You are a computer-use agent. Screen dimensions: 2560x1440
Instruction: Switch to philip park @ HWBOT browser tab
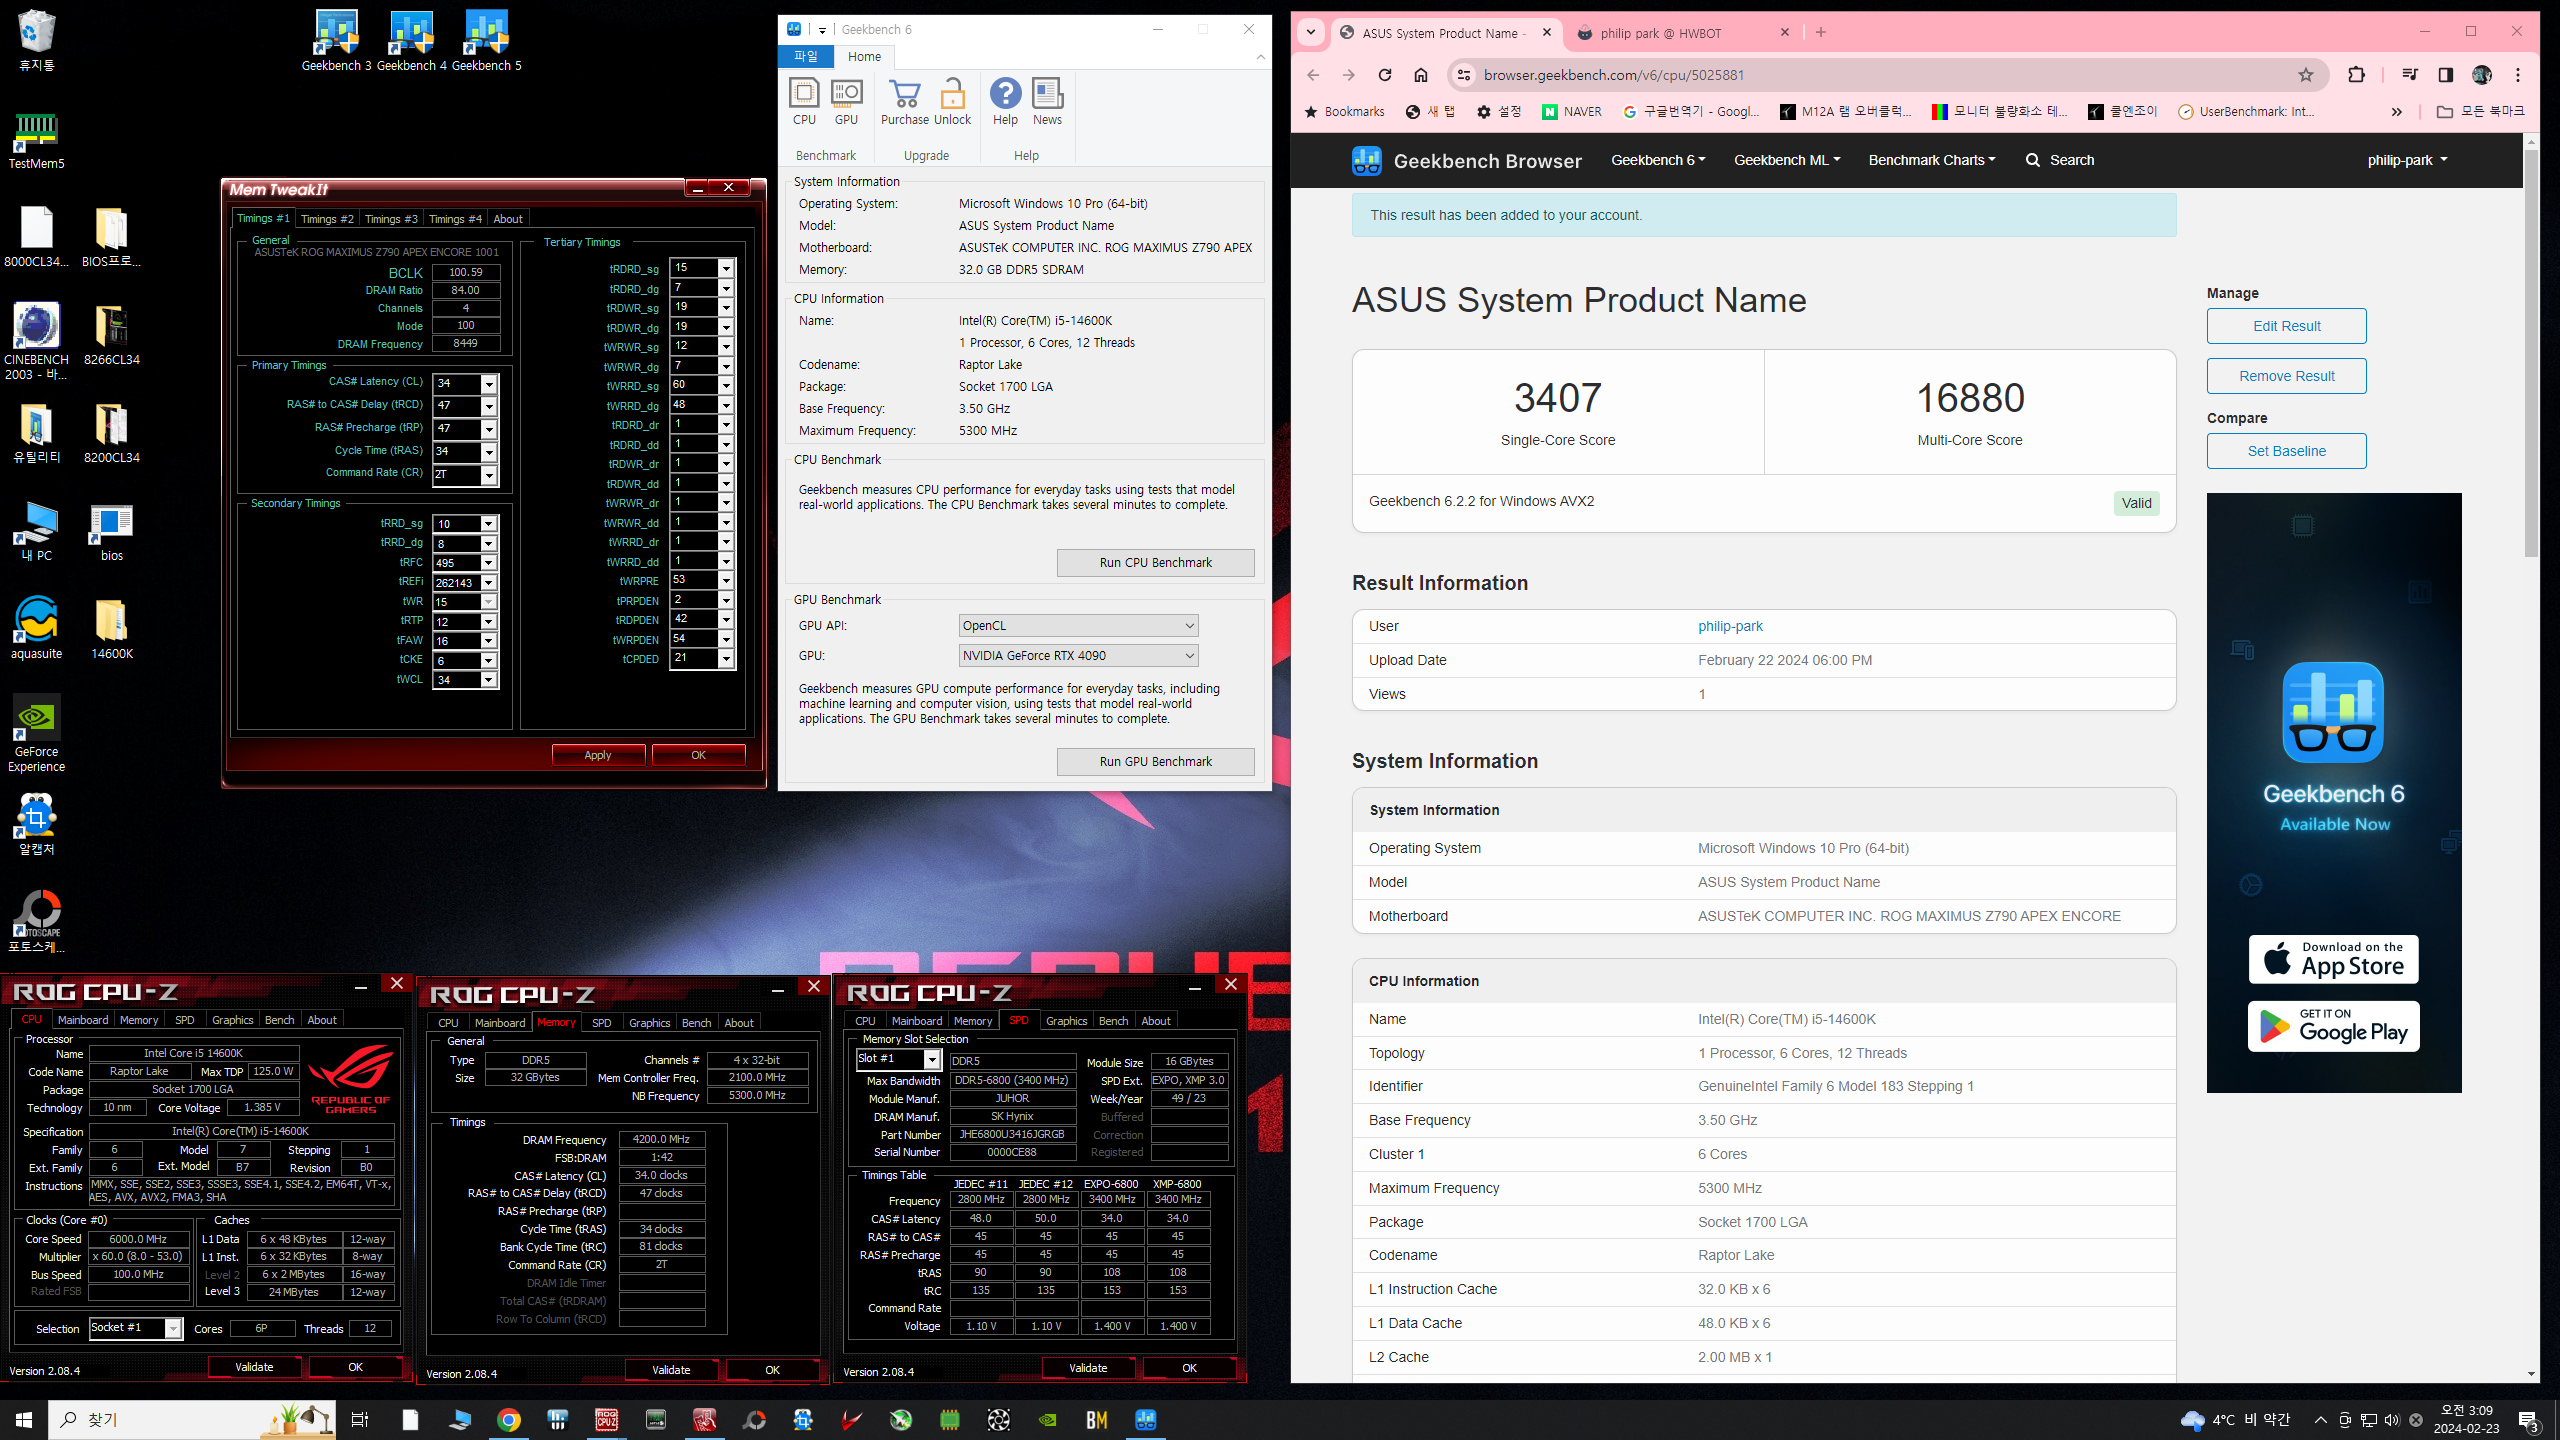click(x=1684, y=33)
